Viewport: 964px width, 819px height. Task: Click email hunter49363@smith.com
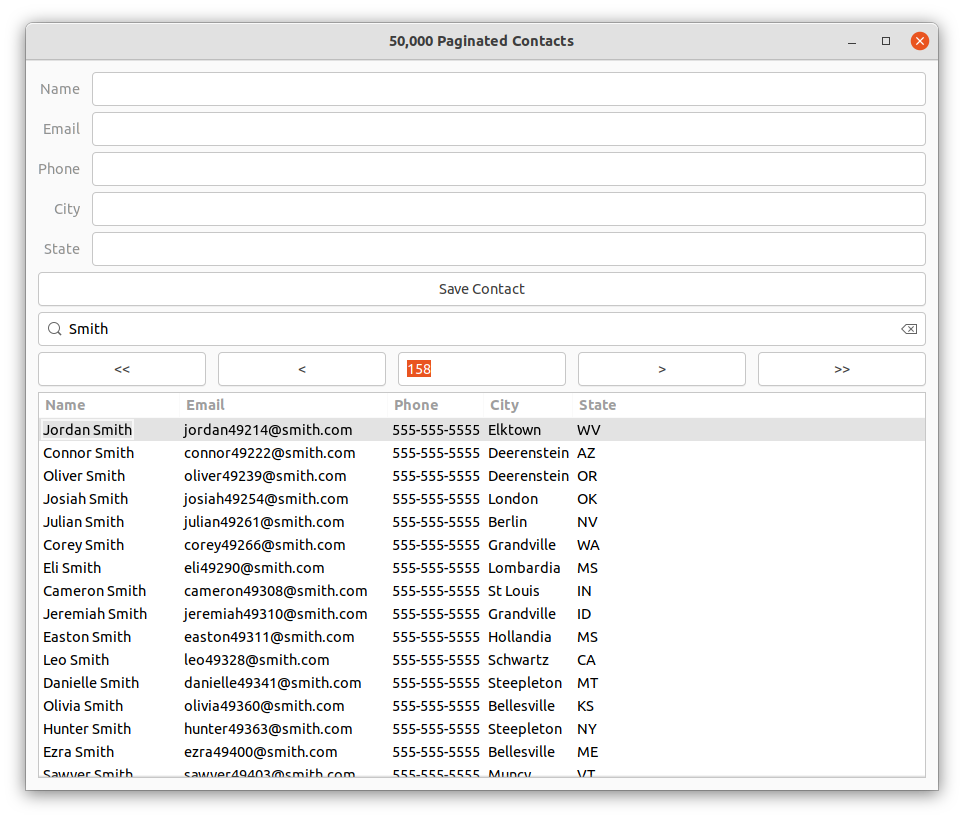coord(268,729)
